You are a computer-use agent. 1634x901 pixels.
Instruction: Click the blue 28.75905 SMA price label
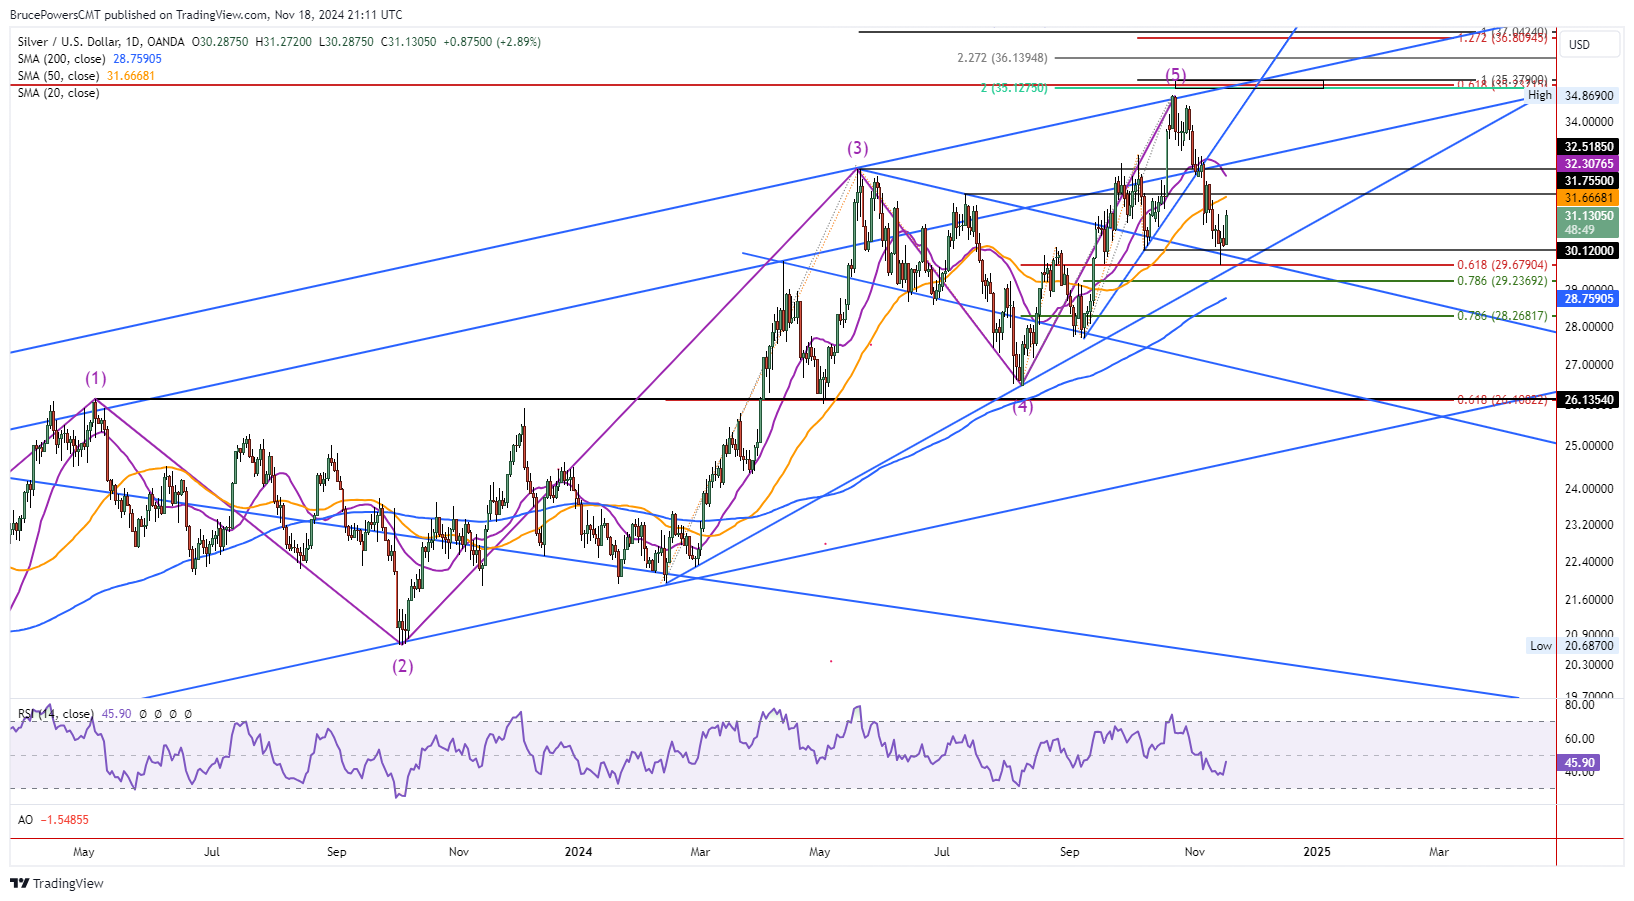(x=1589, y=299)
